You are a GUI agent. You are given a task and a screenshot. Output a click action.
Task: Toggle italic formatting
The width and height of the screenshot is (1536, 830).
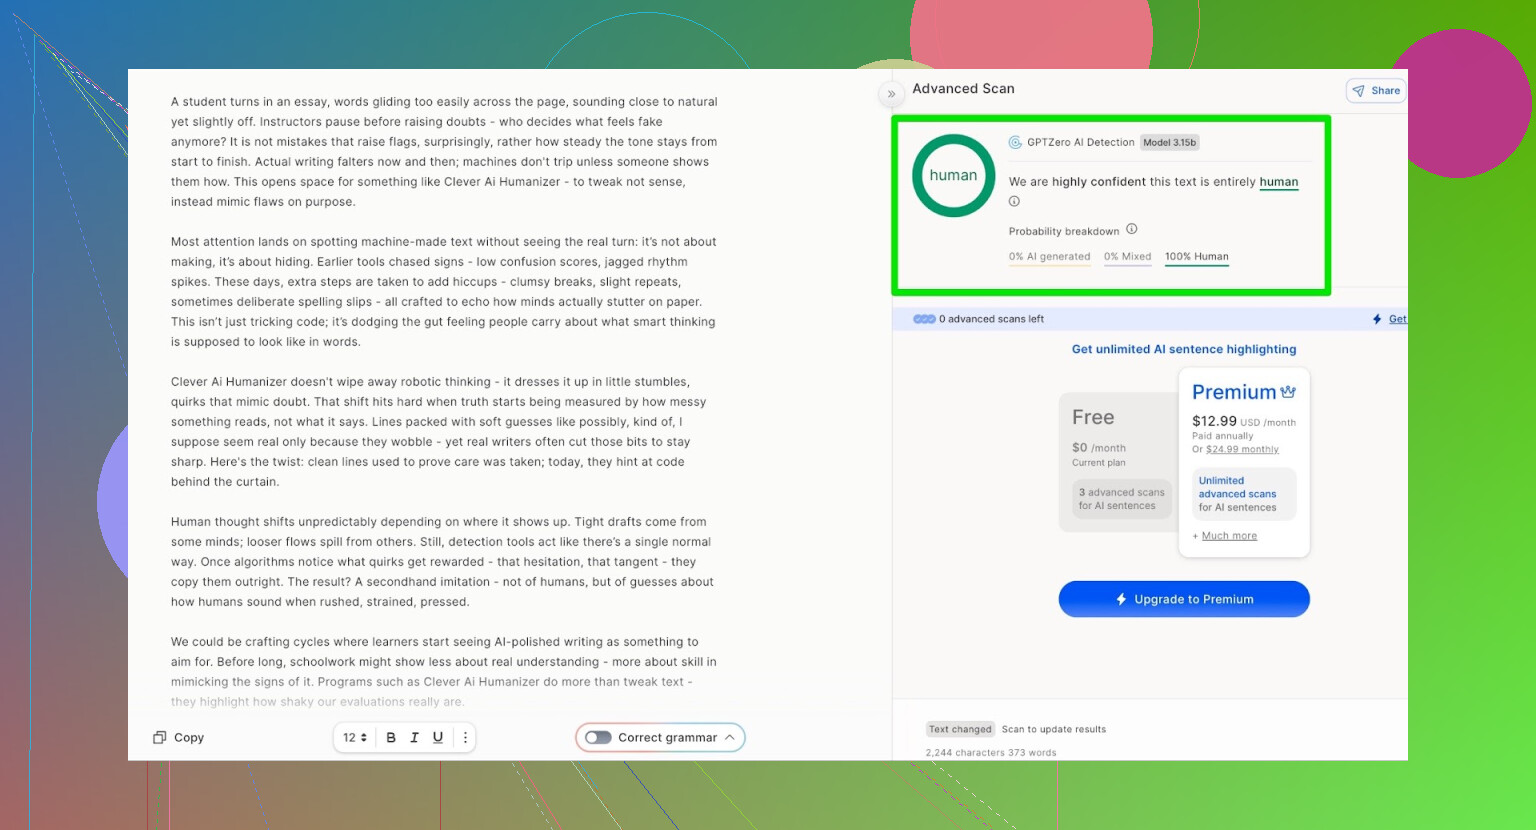coord(414,738)
